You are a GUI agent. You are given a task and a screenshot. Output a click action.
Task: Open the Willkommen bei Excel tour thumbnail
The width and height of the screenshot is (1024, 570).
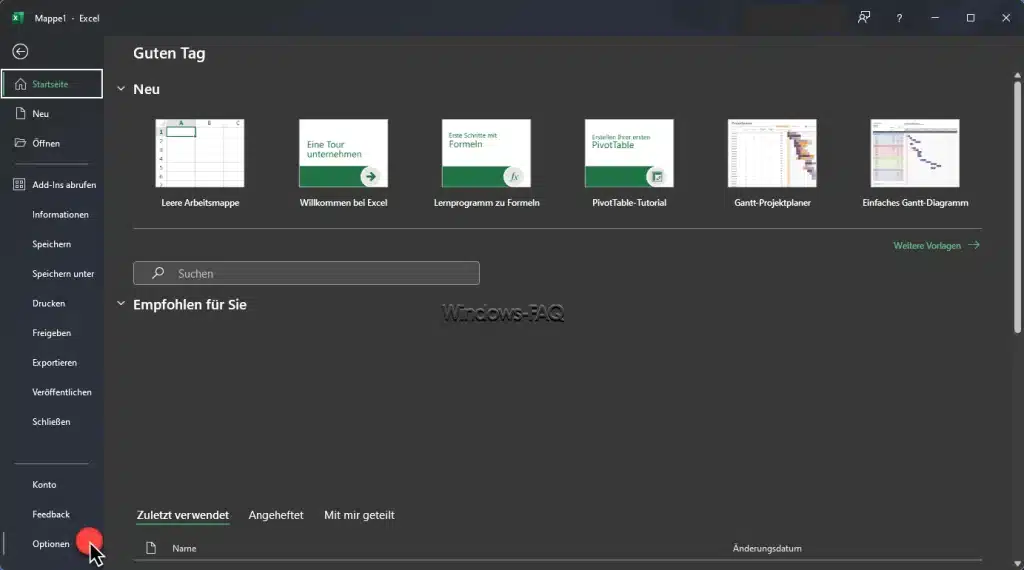(344, 153)
